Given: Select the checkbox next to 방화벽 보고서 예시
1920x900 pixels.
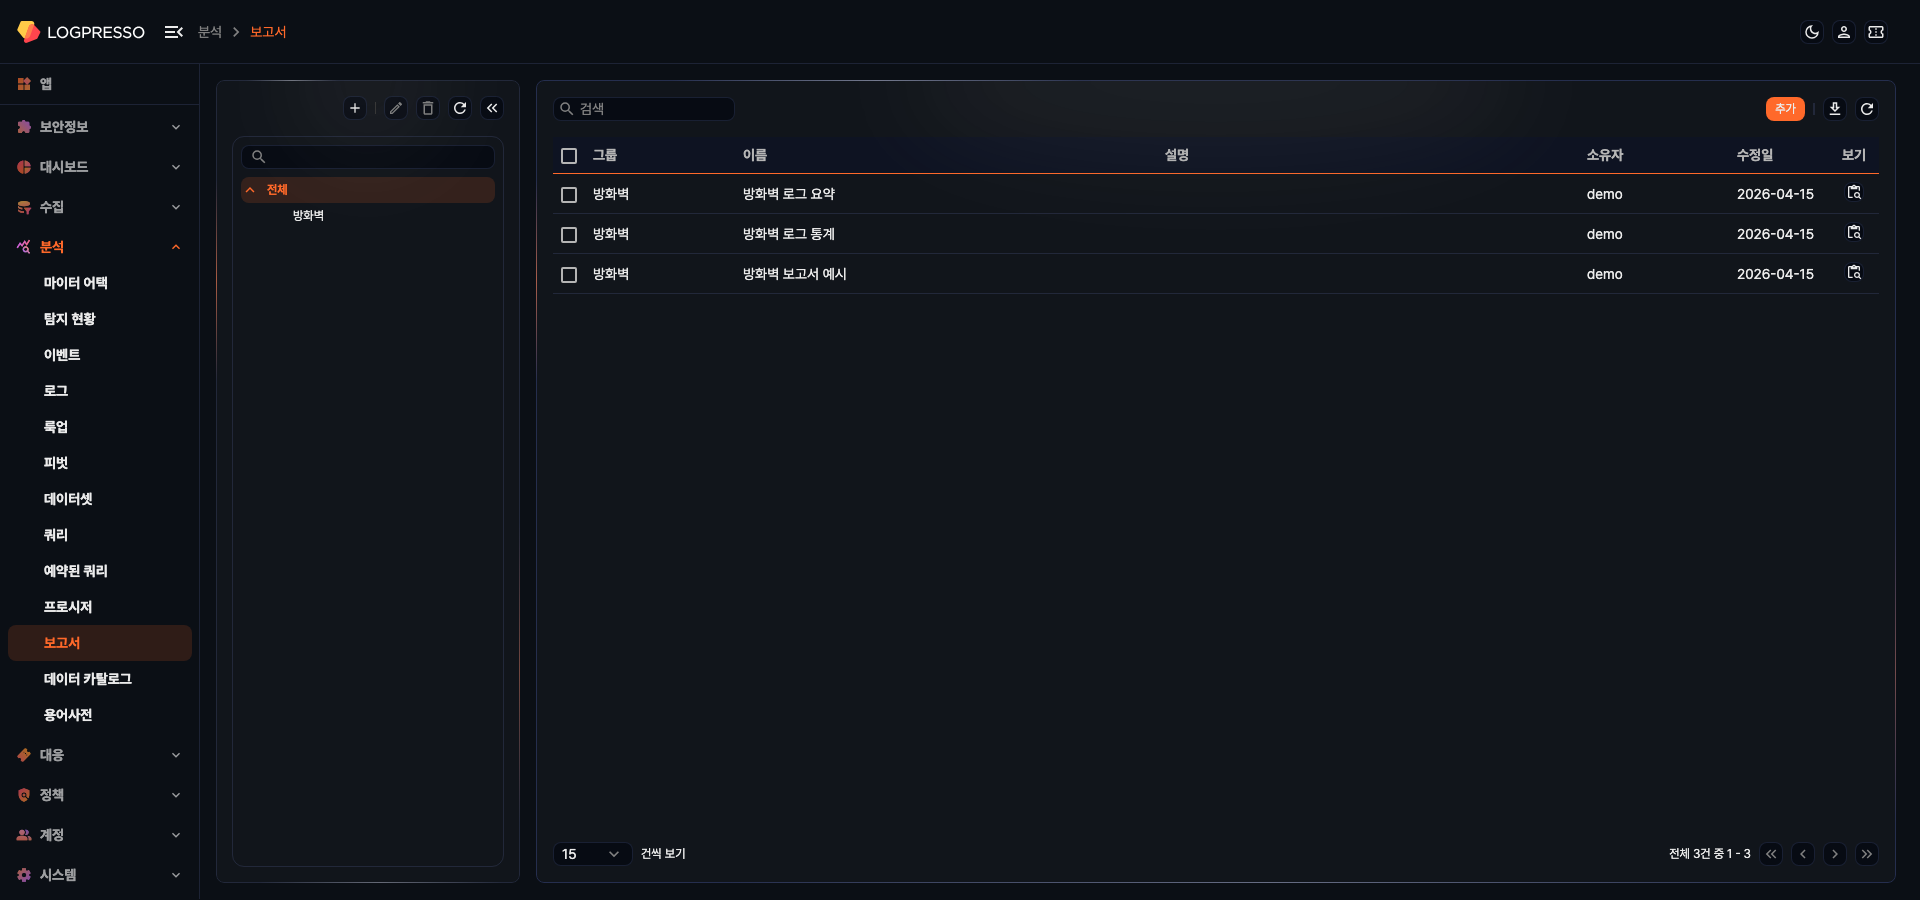Looking at the screenshot, I should point(569,274).
